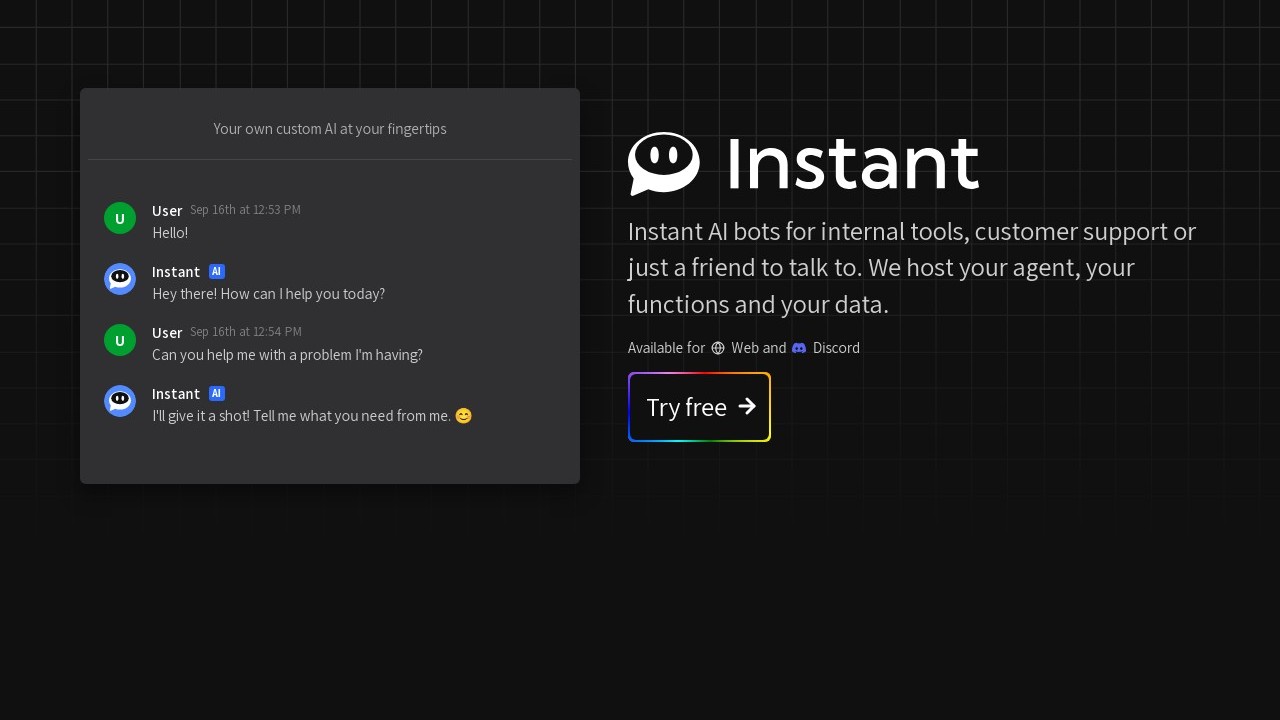This screenshot has width=1280, height=720.
Task: Click the 'Your own custom AI' chat header
Action: (330, 129)
